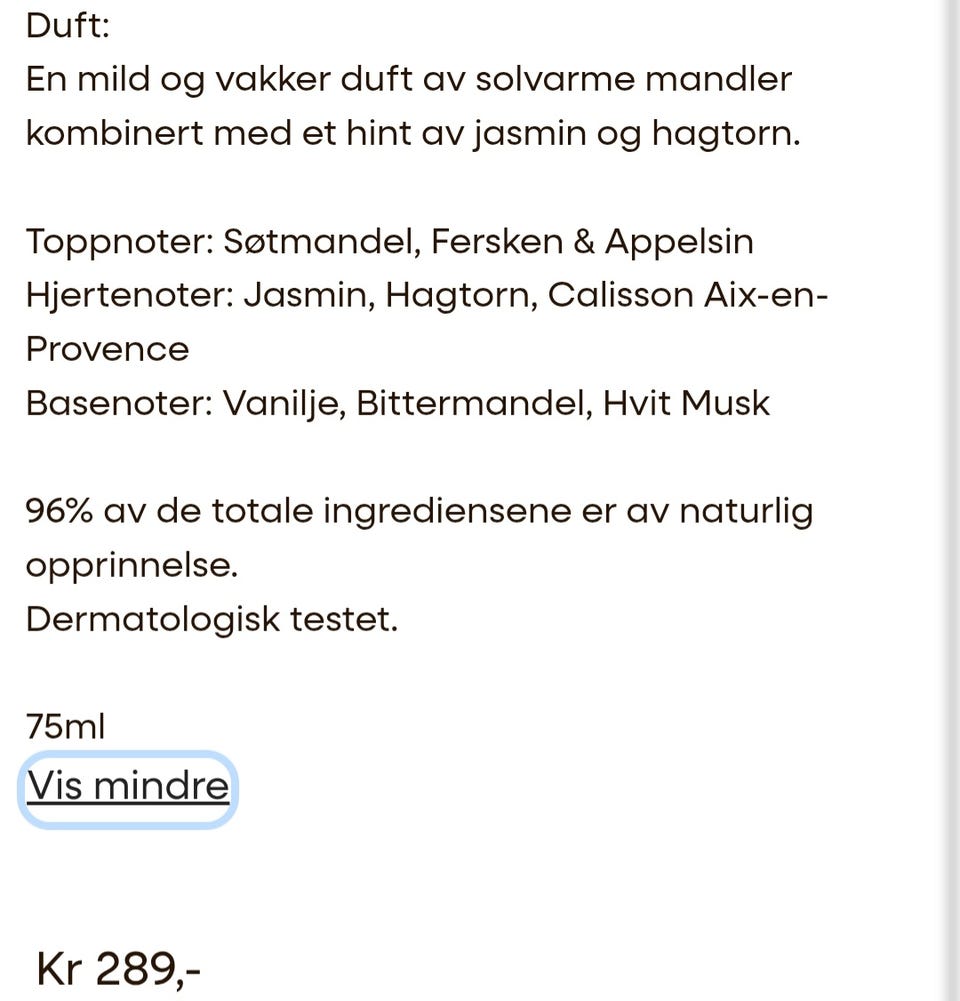Click the word Vanilje
Screen dimensions: 960x1001
[x=283, y=403]
